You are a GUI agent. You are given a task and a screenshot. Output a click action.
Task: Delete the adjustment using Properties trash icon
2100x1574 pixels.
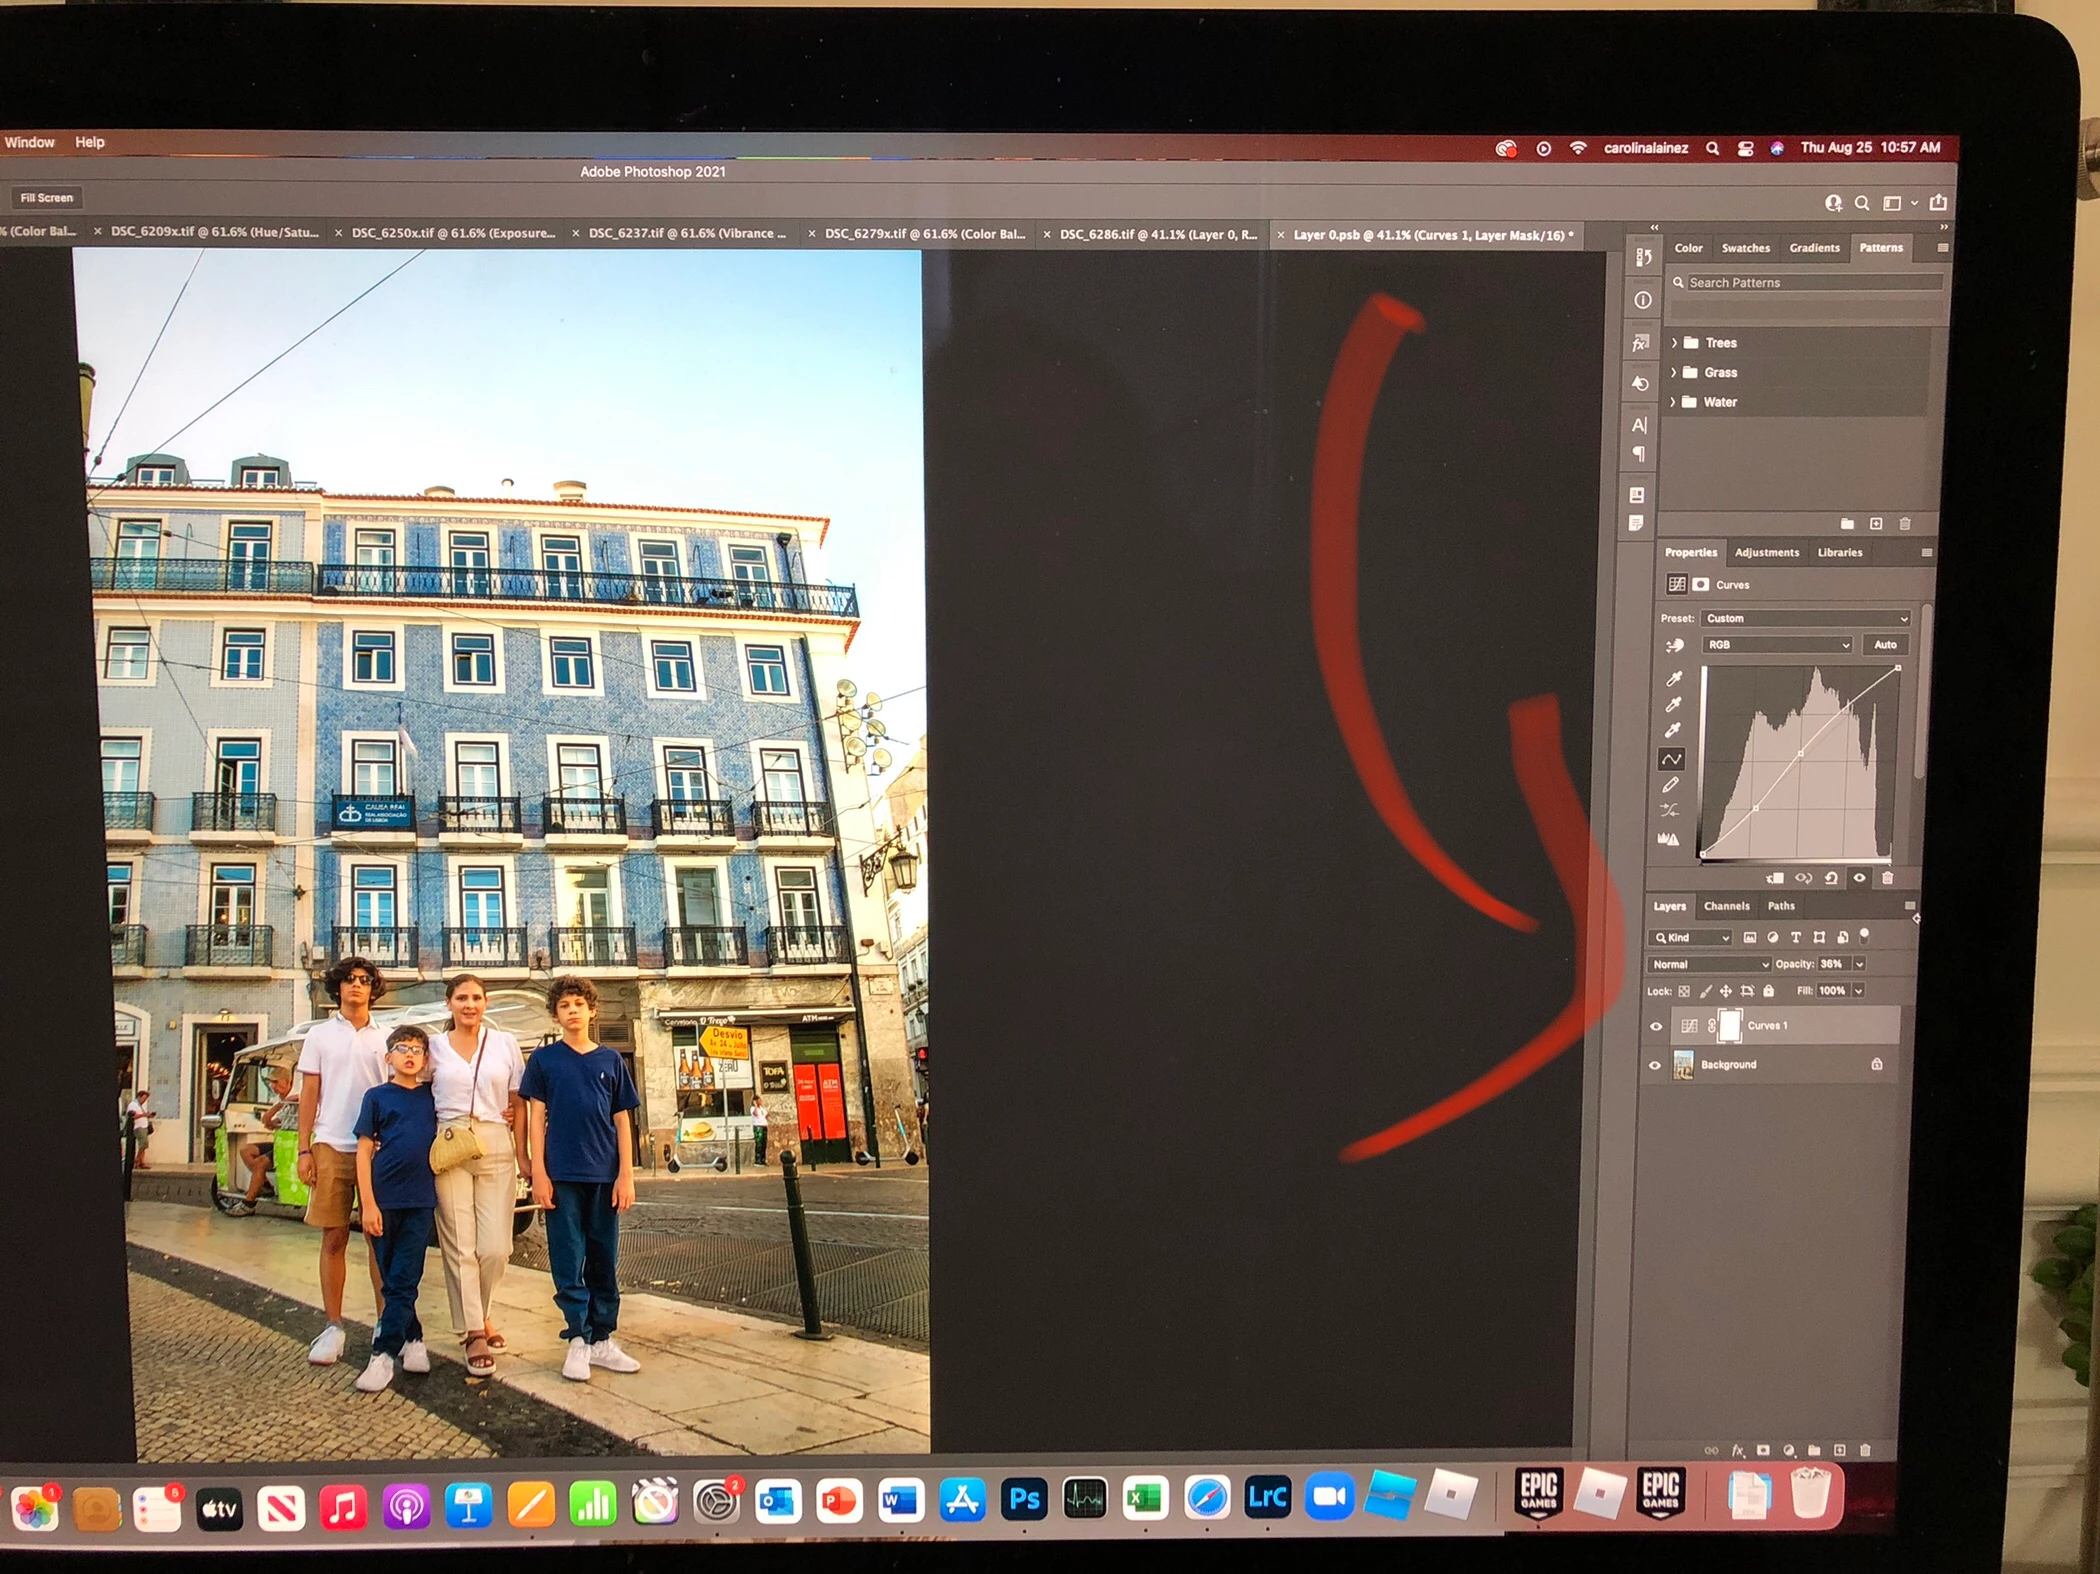click(1888, 878)
